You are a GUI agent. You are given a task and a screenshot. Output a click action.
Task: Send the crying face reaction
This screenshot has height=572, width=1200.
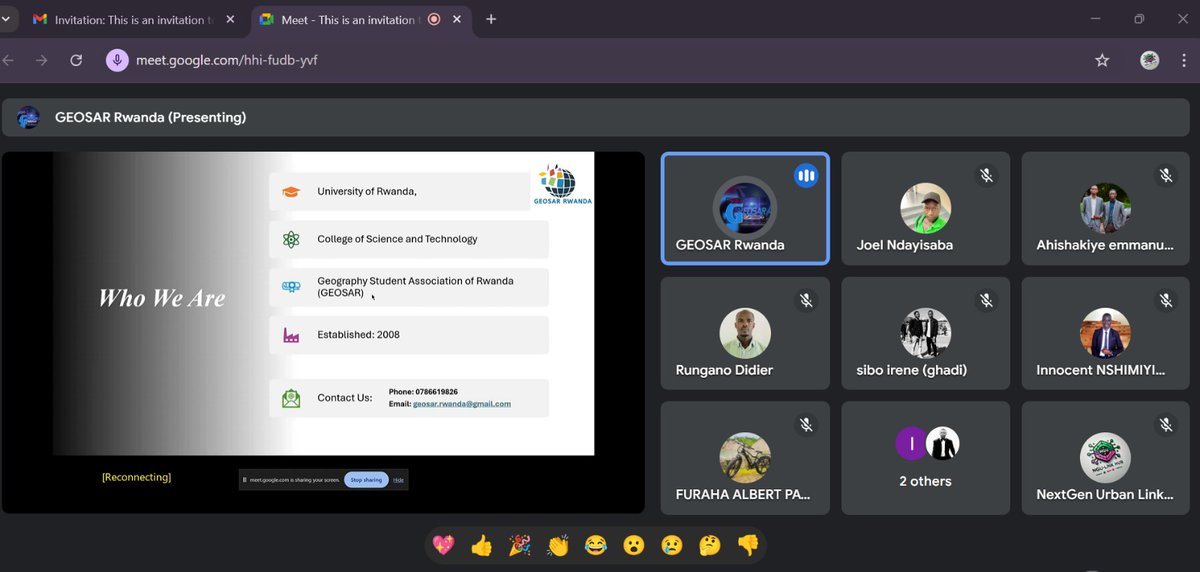[672, 545]
